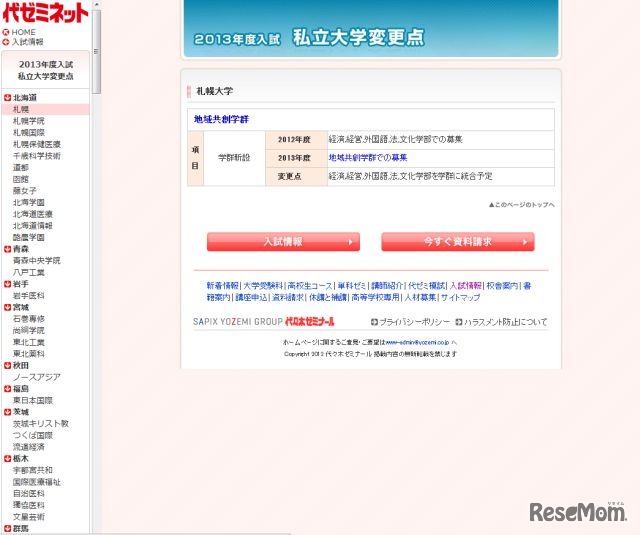The image size is (640, 535).
Task: Select 函館 in the sidebar
Action: tap(21, 179)
